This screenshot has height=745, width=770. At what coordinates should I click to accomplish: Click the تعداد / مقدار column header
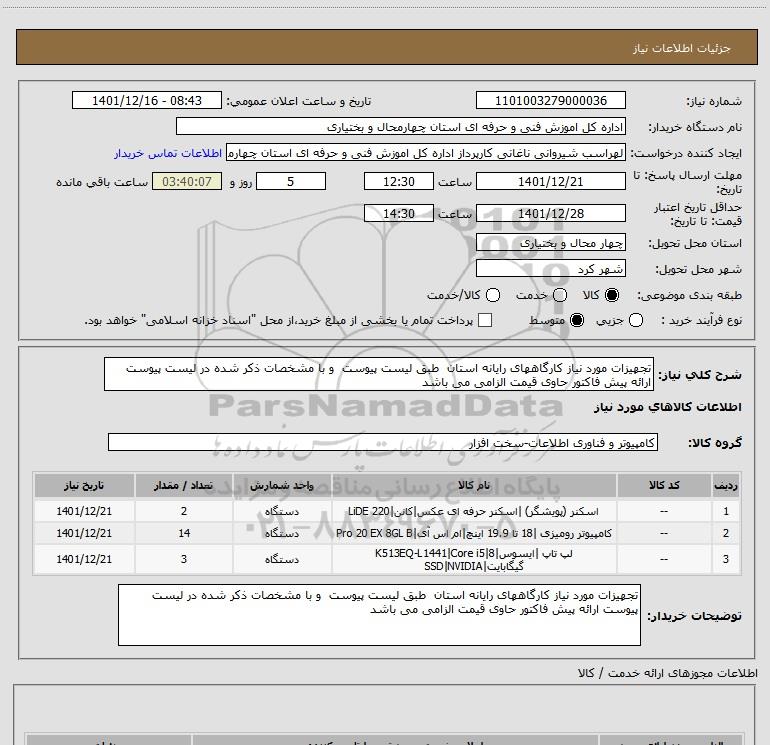(184, 485)
